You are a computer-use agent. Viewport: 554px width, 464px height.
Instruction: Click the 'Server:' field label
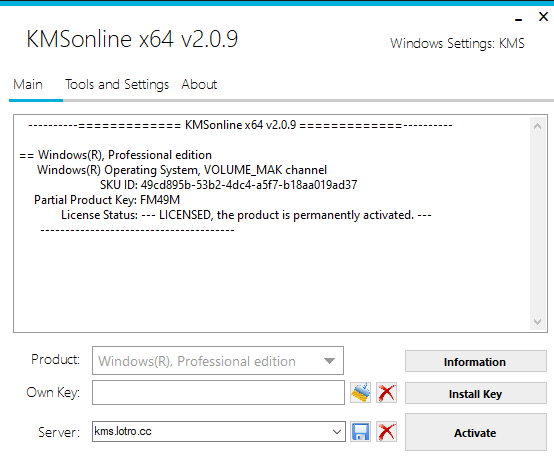tap(59, 432)
